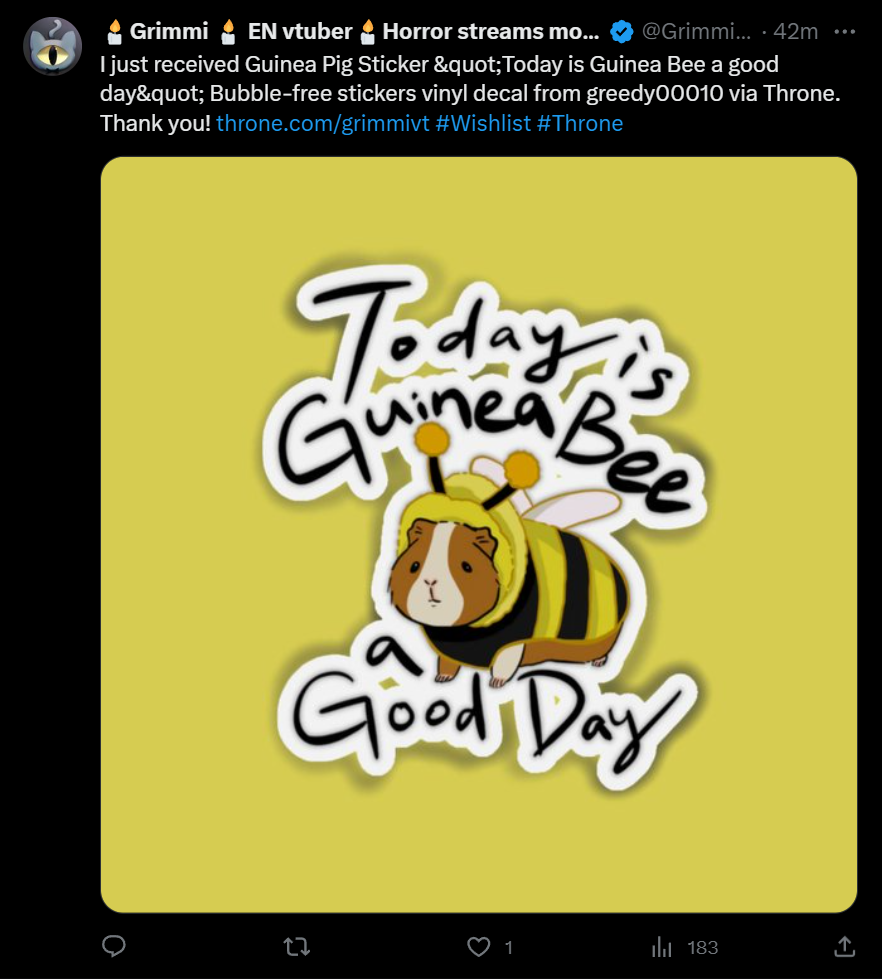Click the reply speech bubble icon
882x979 pixels.
coord(114,947)
